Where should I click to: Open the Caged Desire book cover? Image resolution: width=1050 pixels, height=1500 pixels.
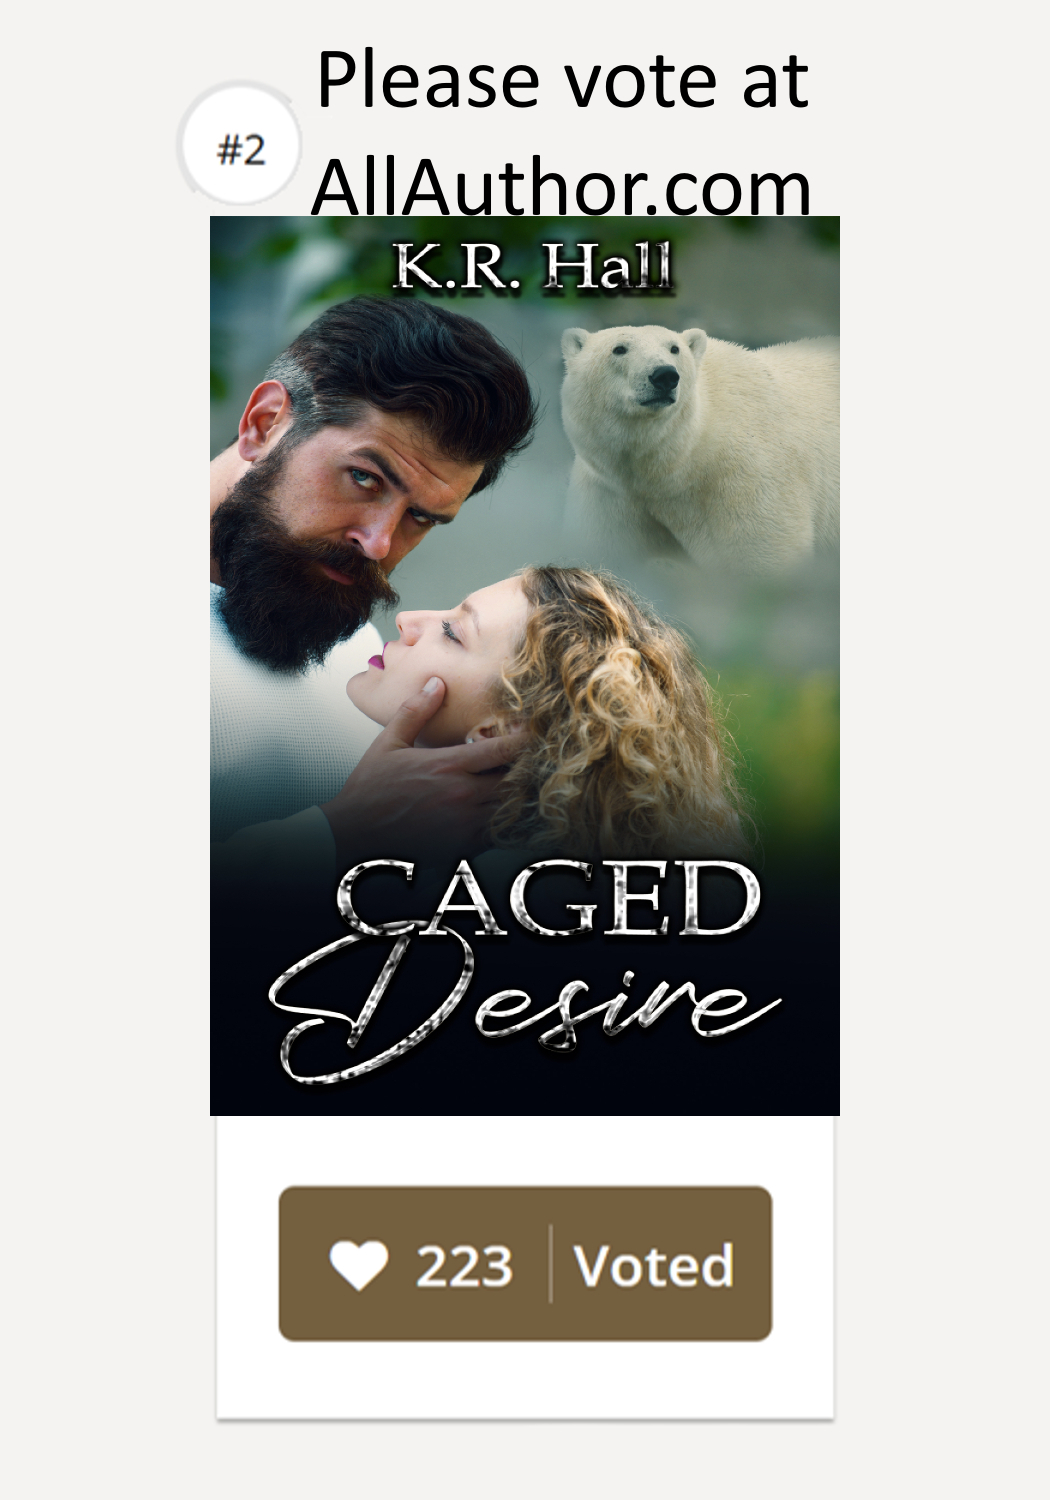tap(525, 665)
